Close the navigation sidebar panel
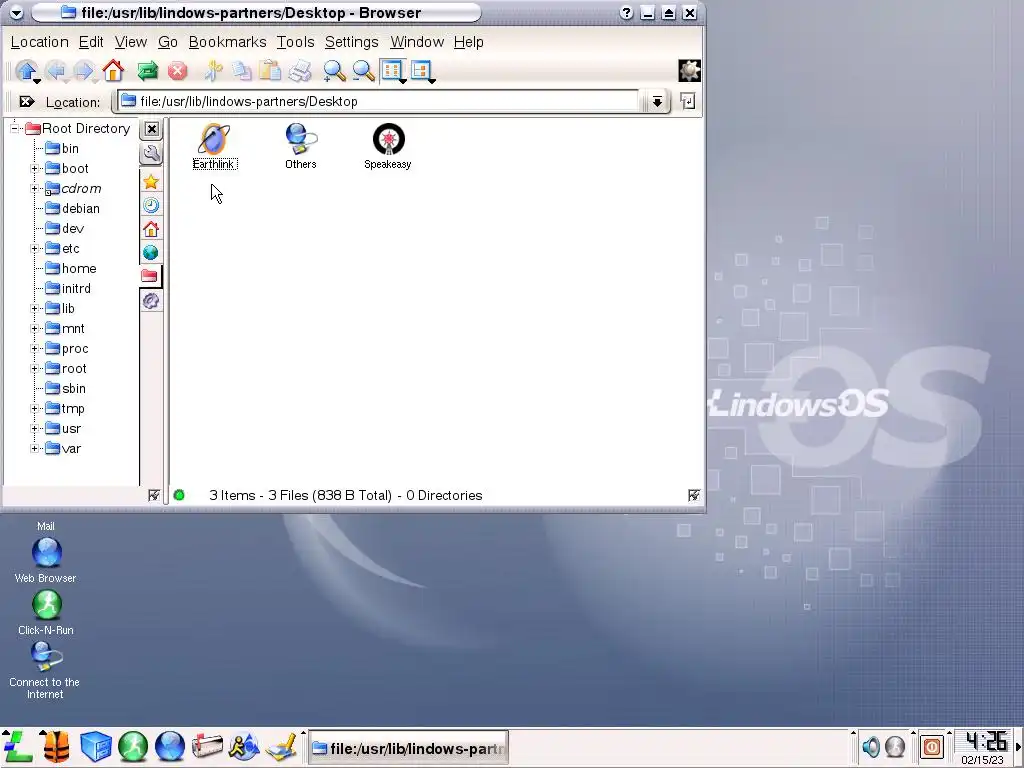 [x=152, y=129]
